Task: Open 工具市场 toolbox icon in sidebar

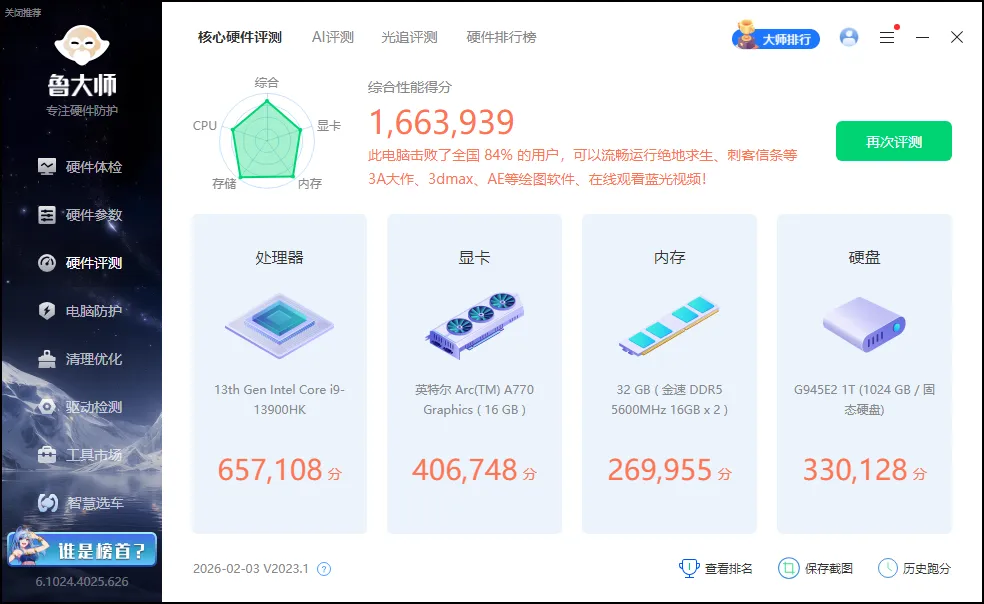Action: [47, 455]
